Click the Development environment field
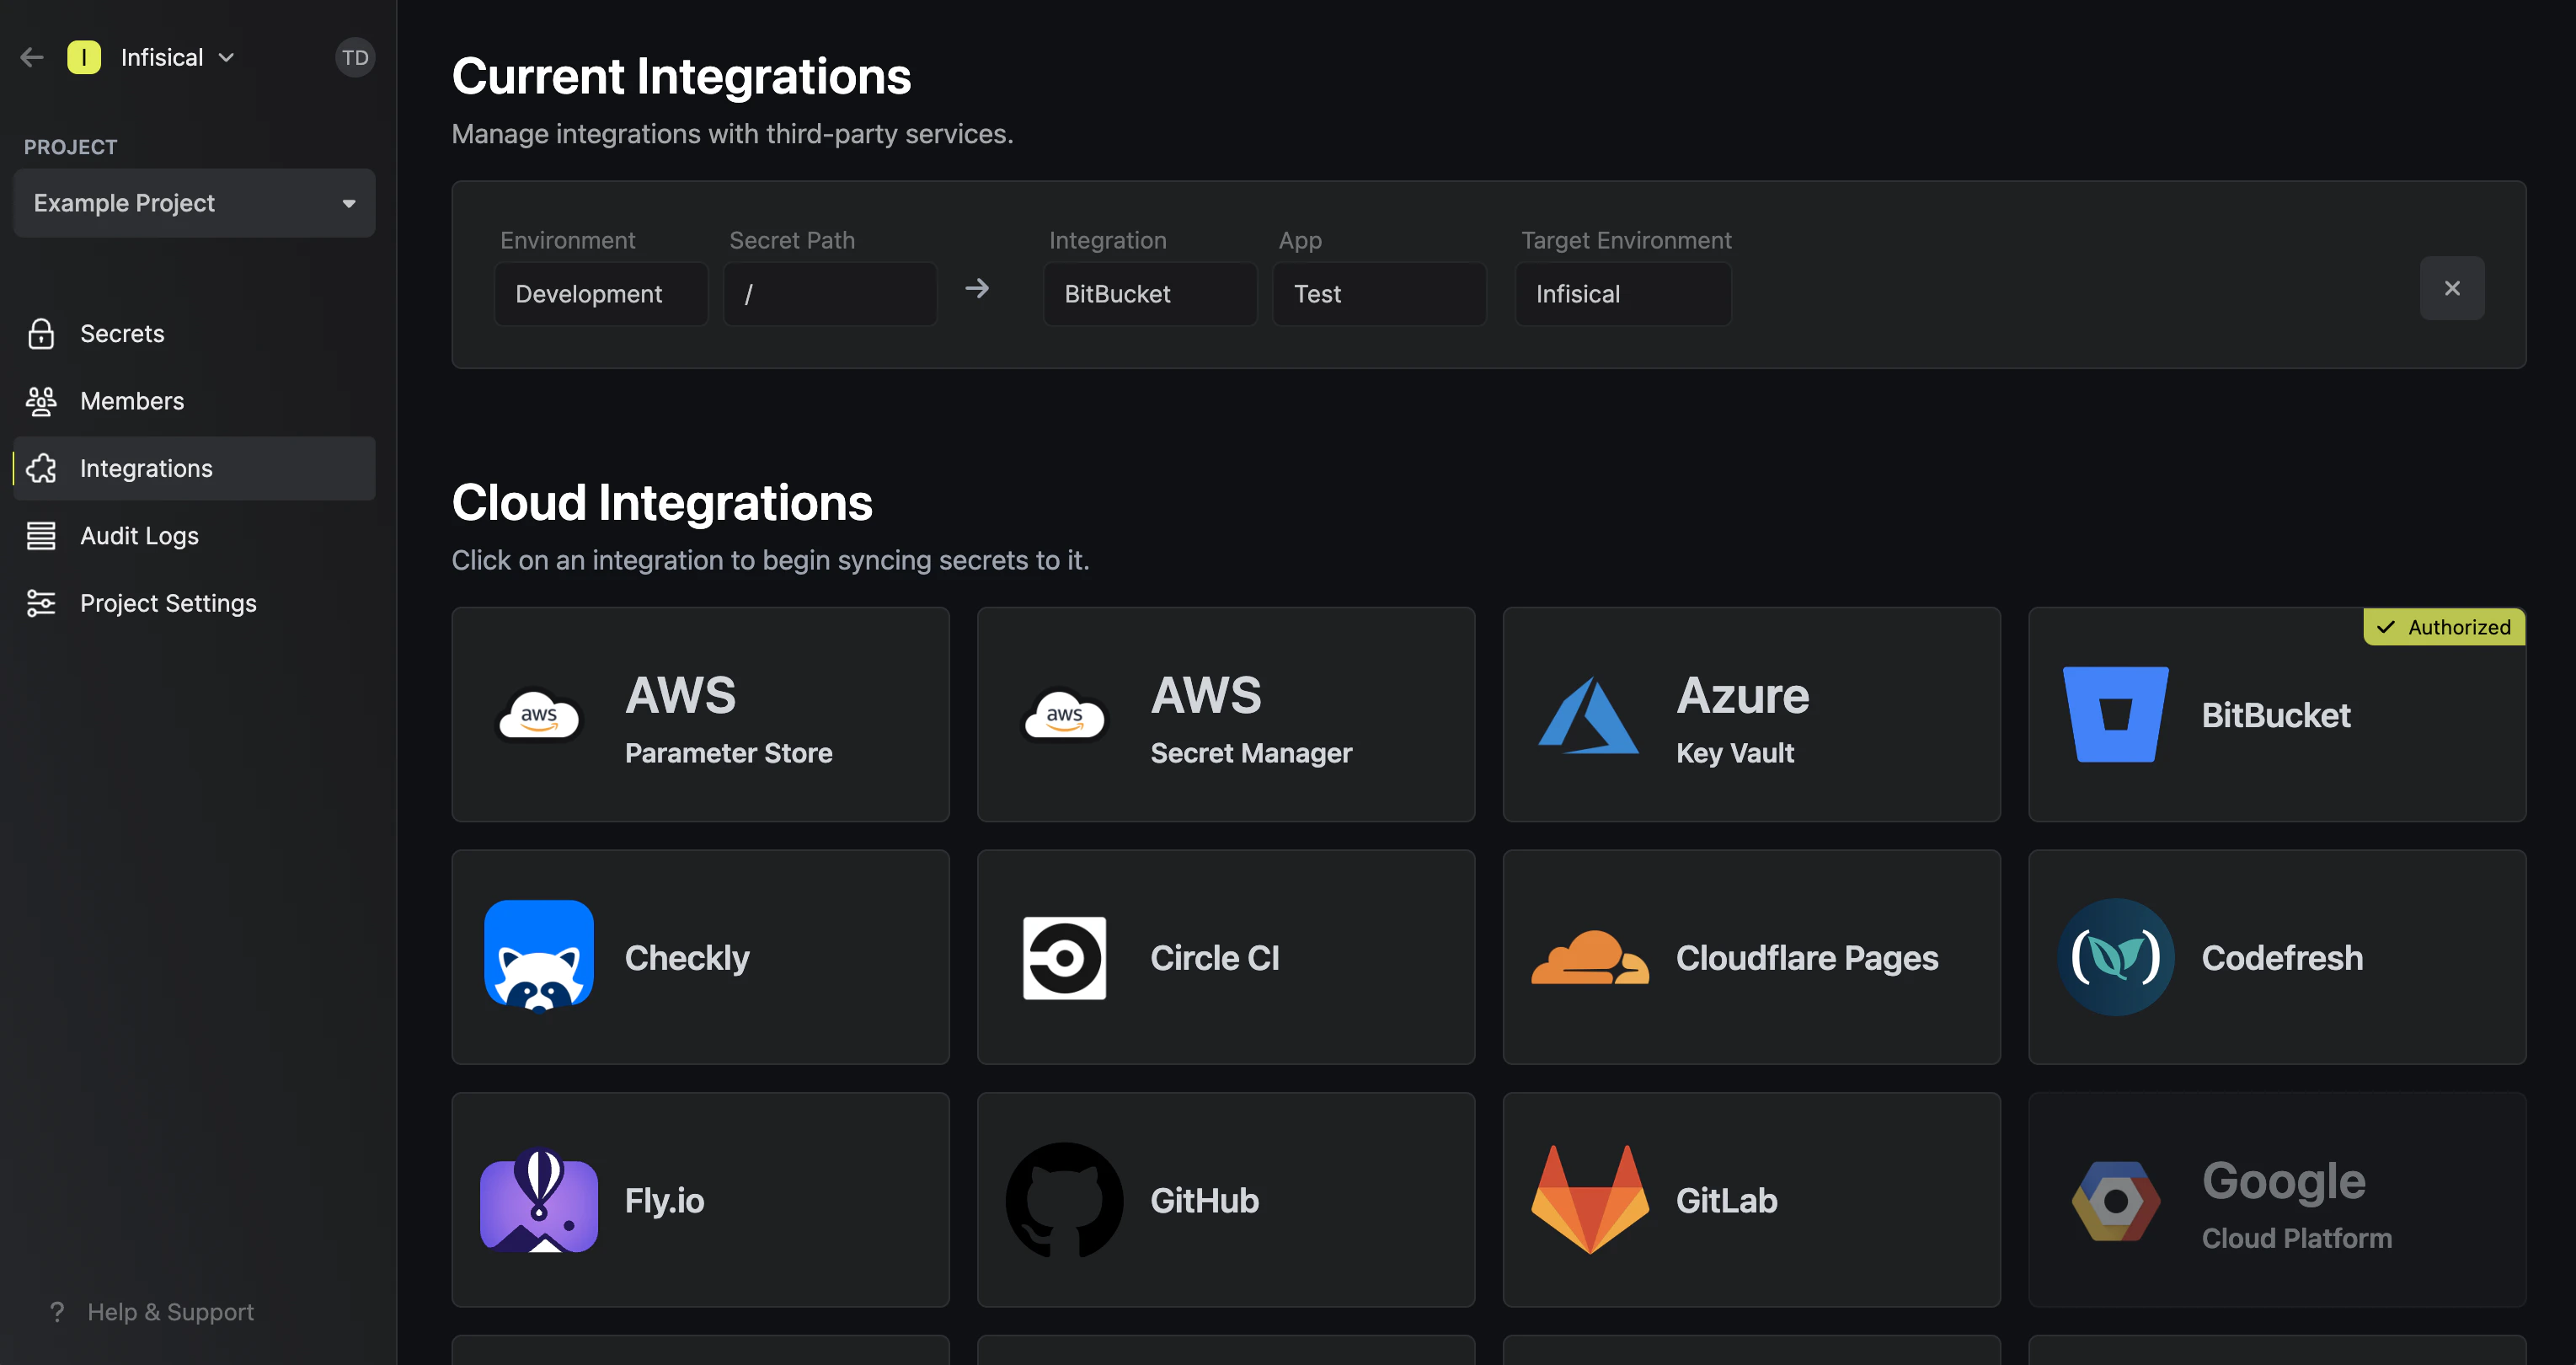 [x=601, y=294]
